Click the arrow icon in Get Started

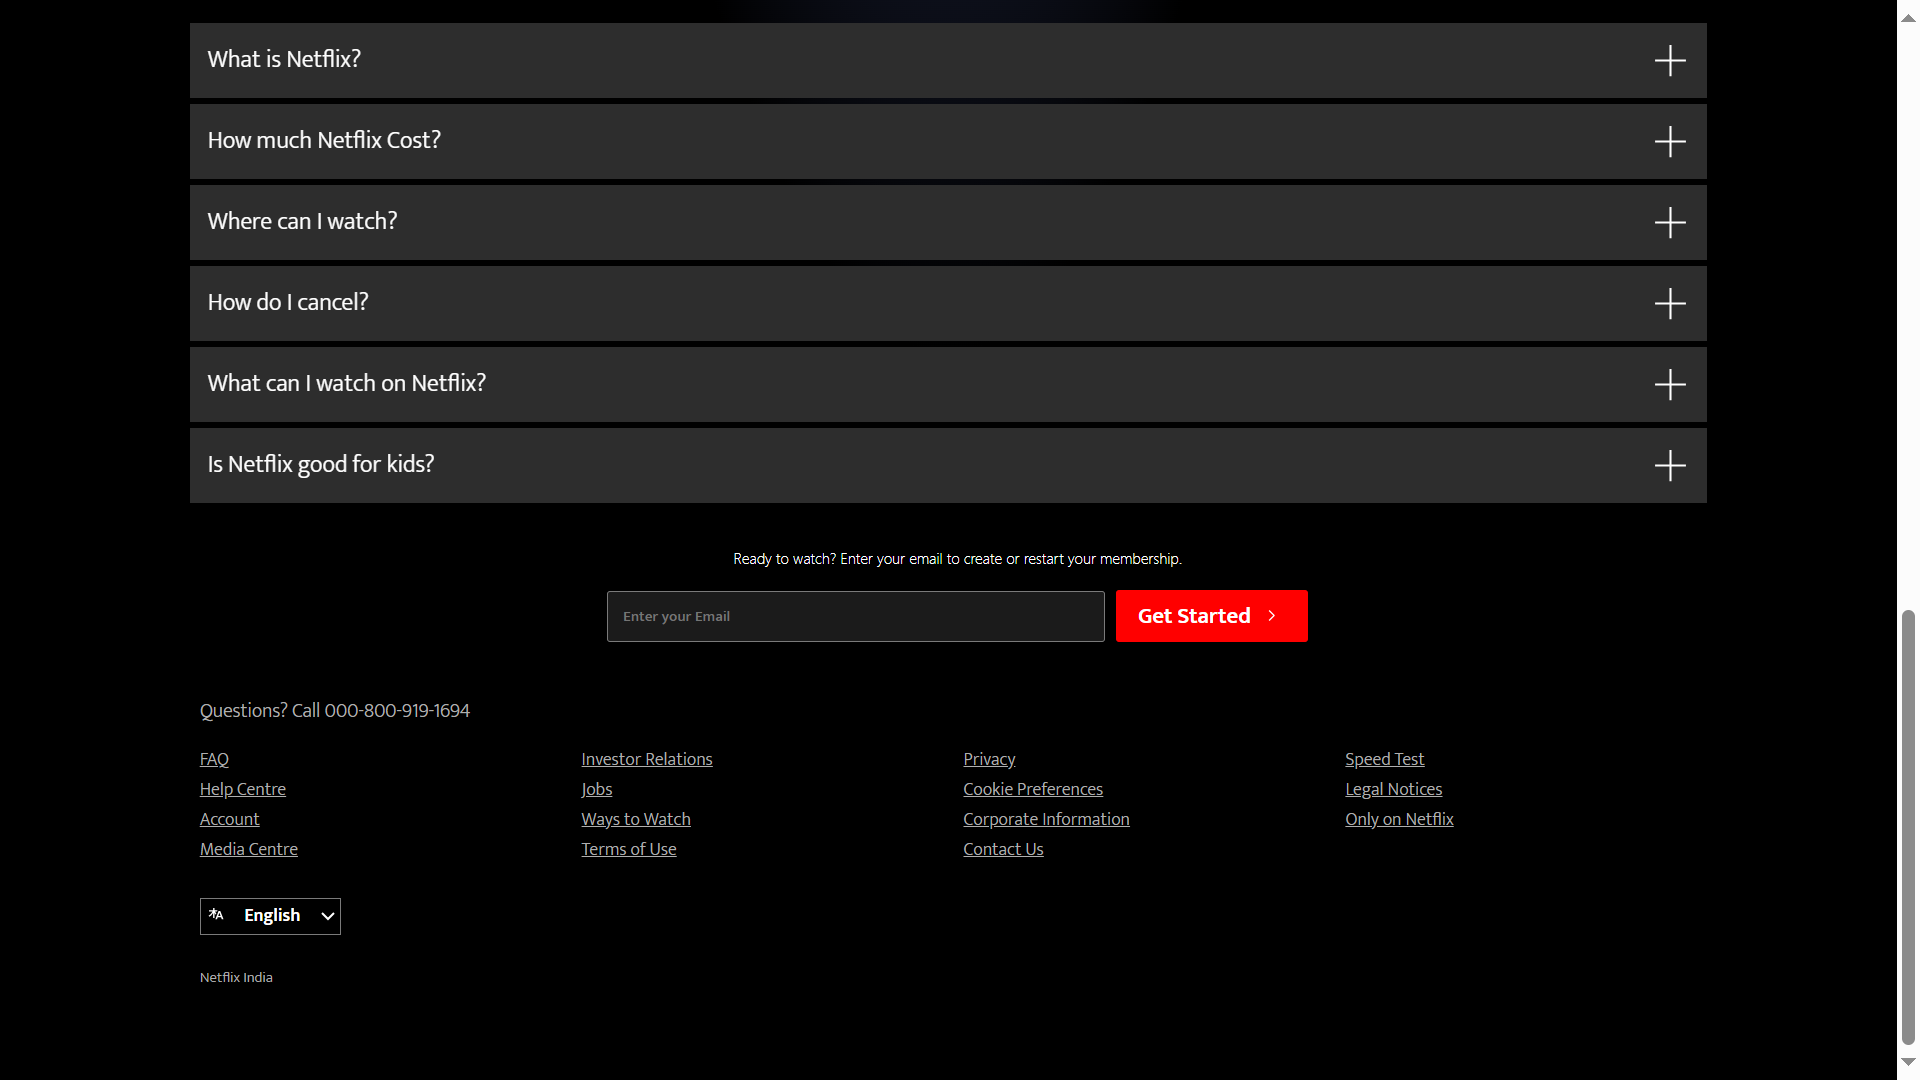1272,616
